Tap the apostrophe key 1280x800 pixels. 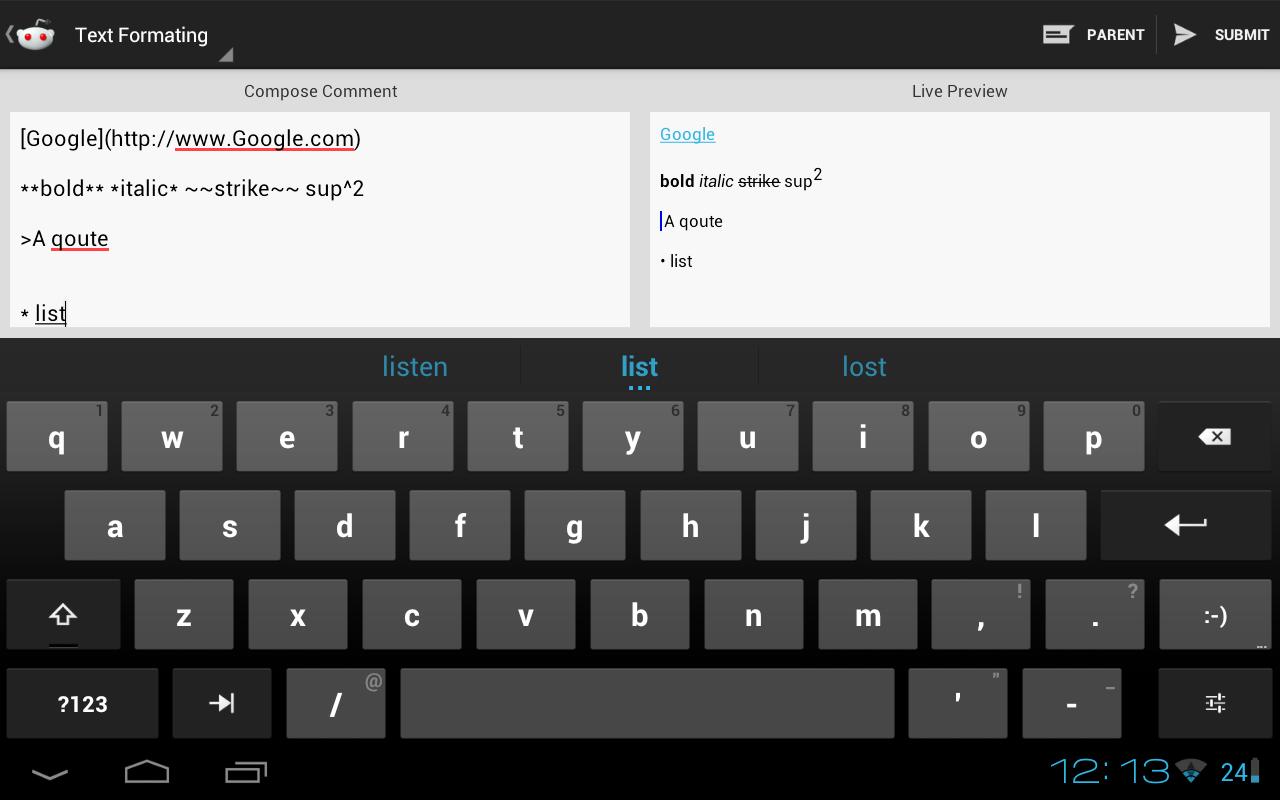pos(958,704)
